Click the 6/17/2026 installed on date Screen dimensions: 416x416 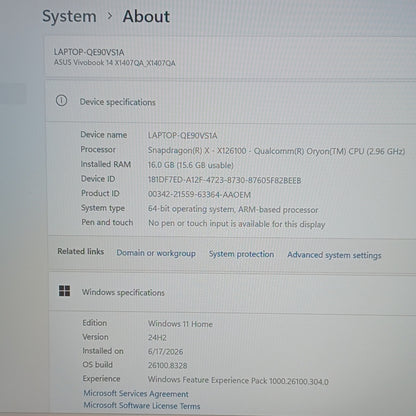tap(165, 351)
